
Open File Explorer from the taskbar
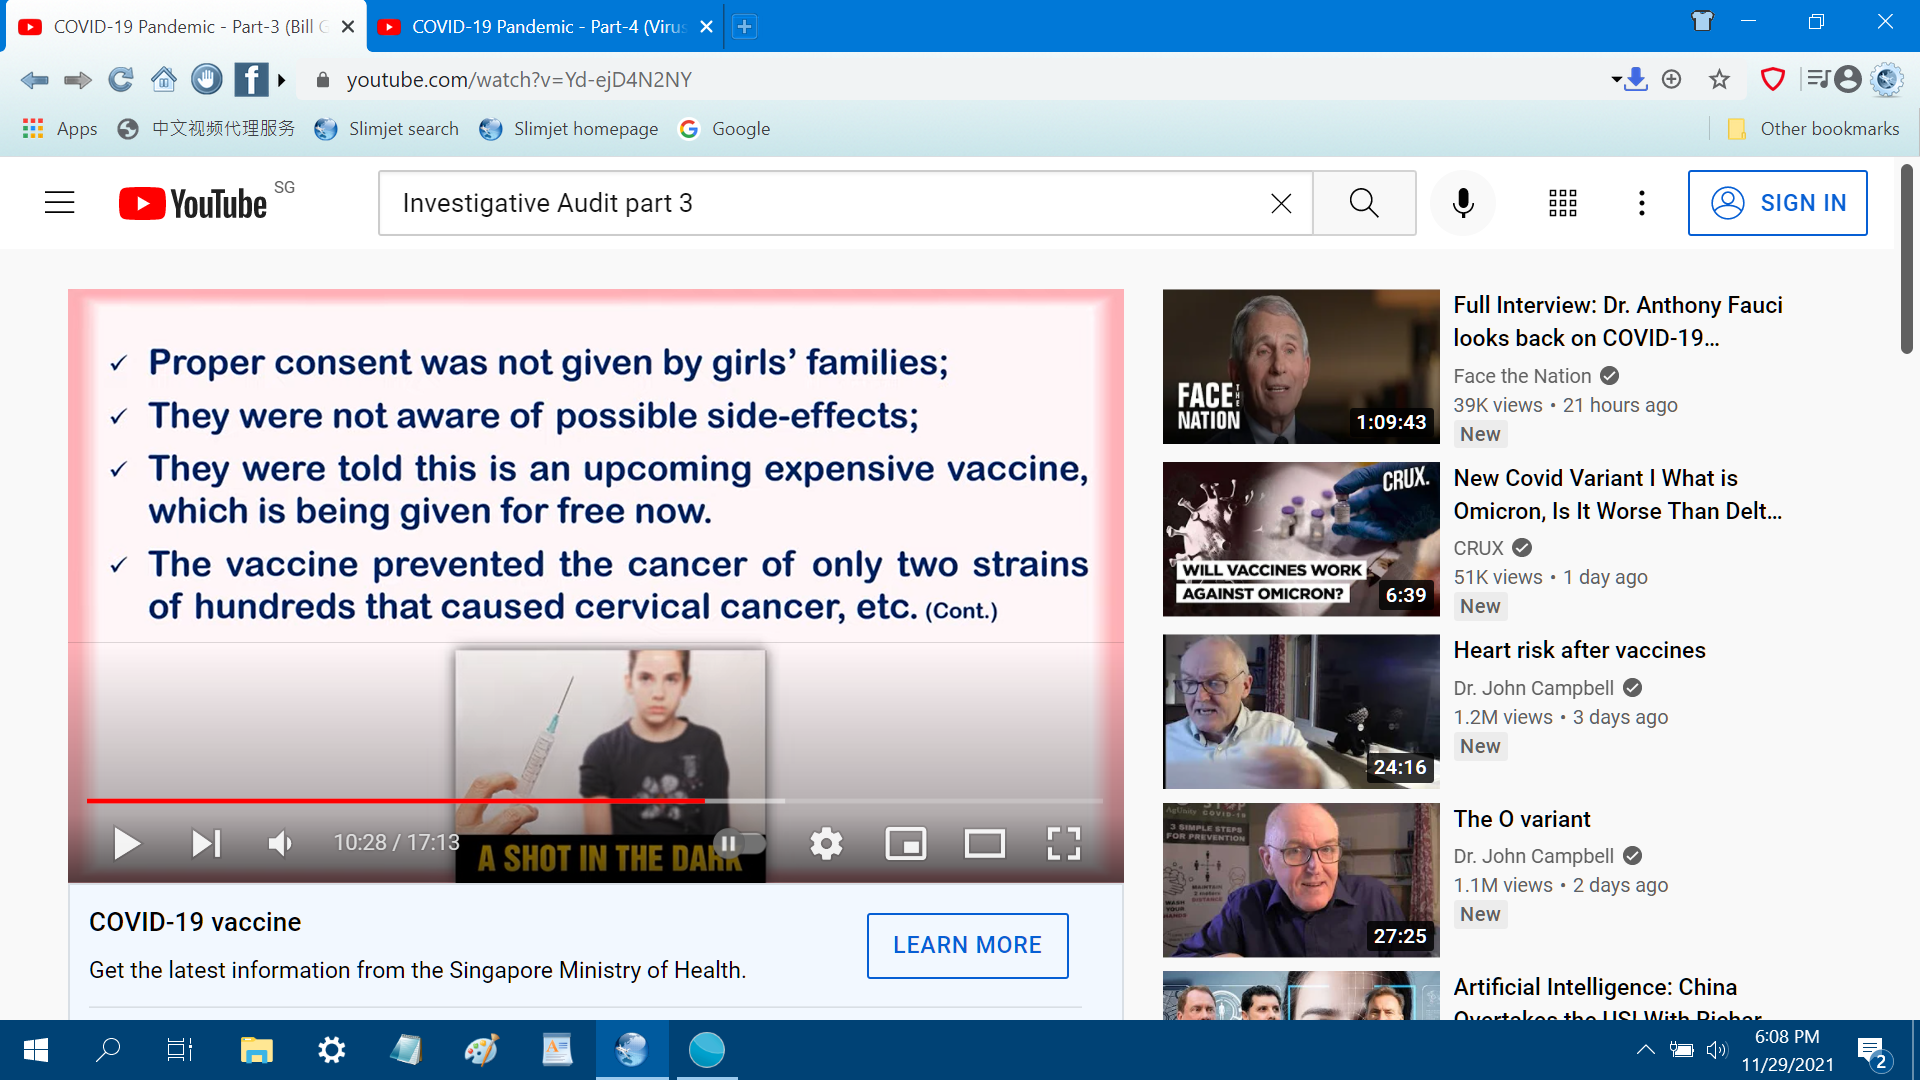[x=256, y=1050]
